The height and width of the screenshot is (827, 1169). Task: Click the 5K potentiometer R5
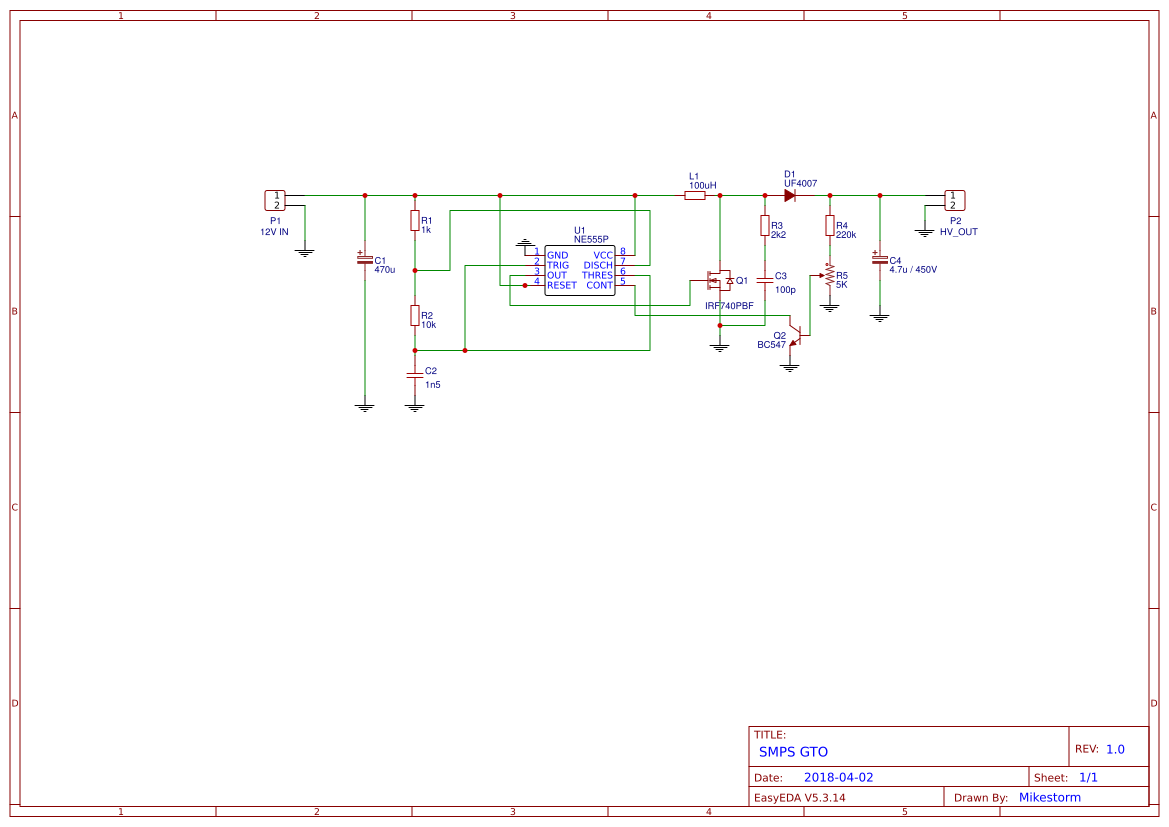[x=829, y=278]
